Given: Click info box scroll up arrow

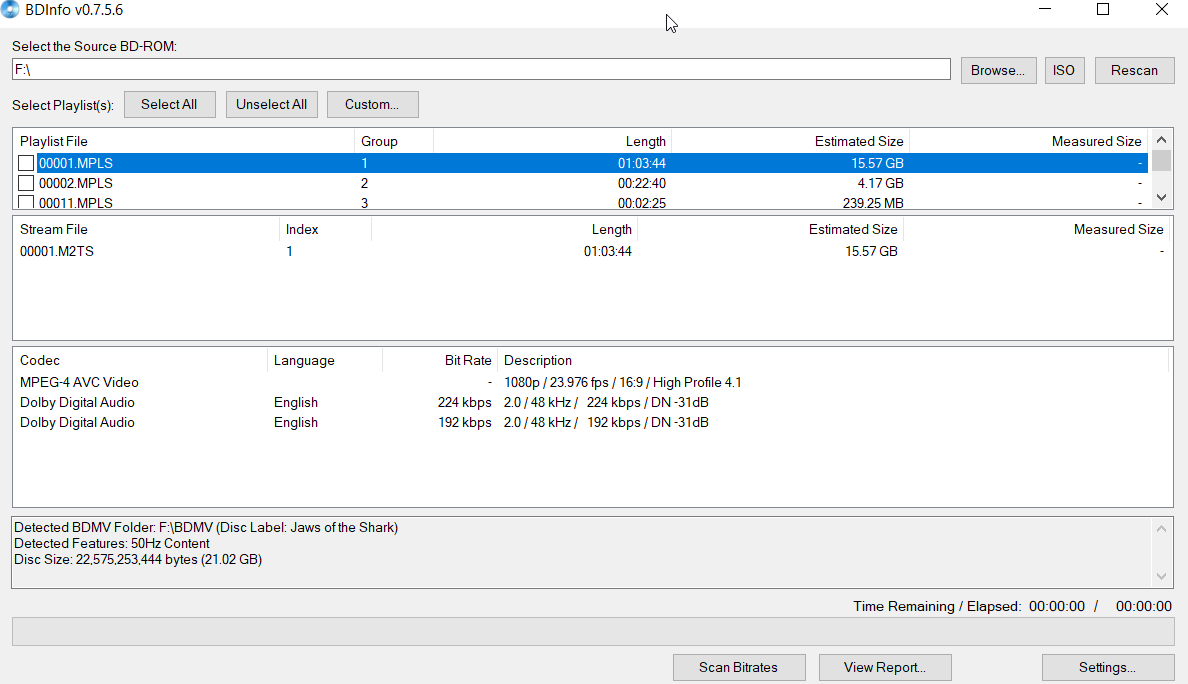Looking at the screenshot, I should click(1161, 529).
